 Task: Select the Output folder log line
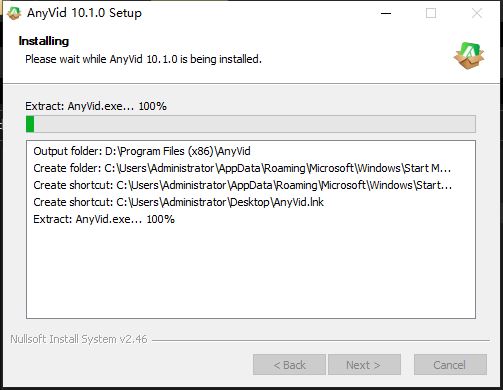[x=142, y=151]
